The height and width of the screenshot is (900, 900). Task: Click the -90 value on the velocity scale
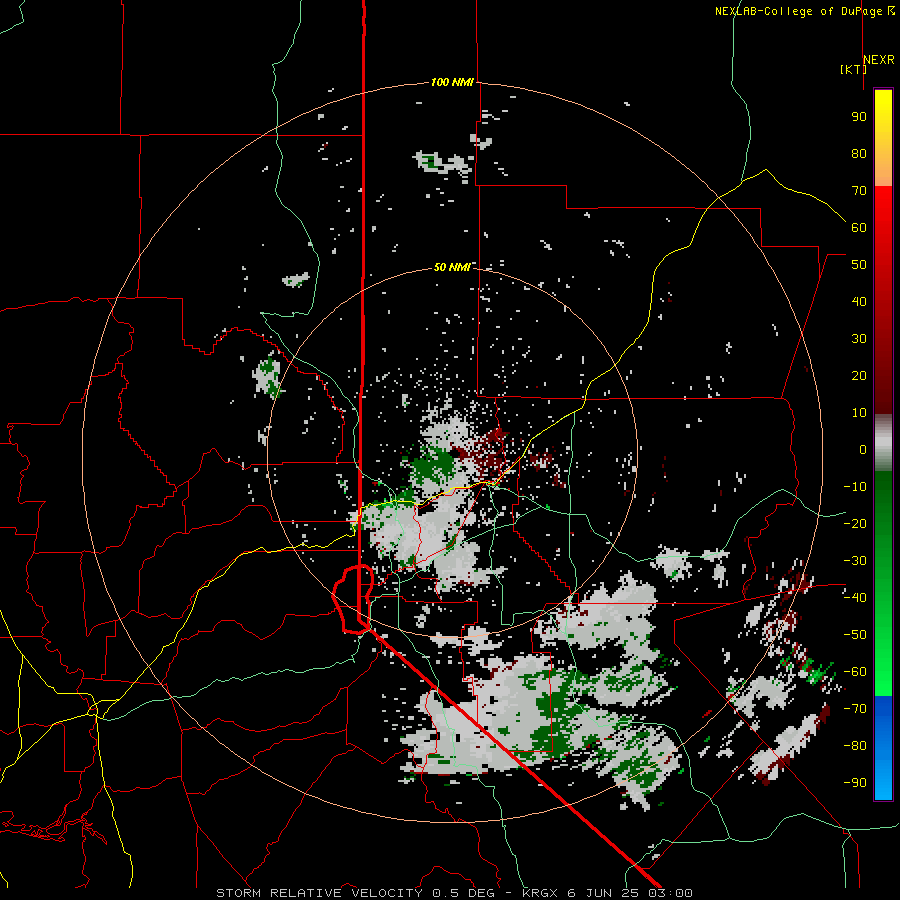click(x=855, y=783)
